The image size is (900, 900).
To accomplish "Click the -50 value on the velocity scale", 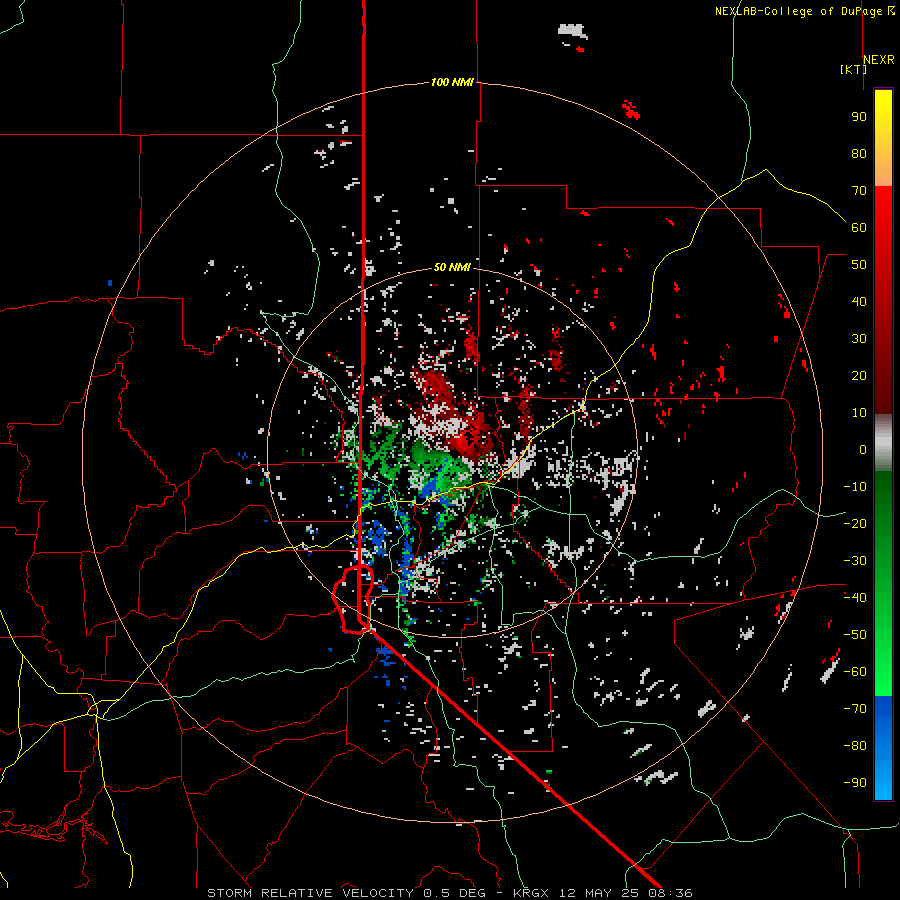I will [x=855, y=635].
